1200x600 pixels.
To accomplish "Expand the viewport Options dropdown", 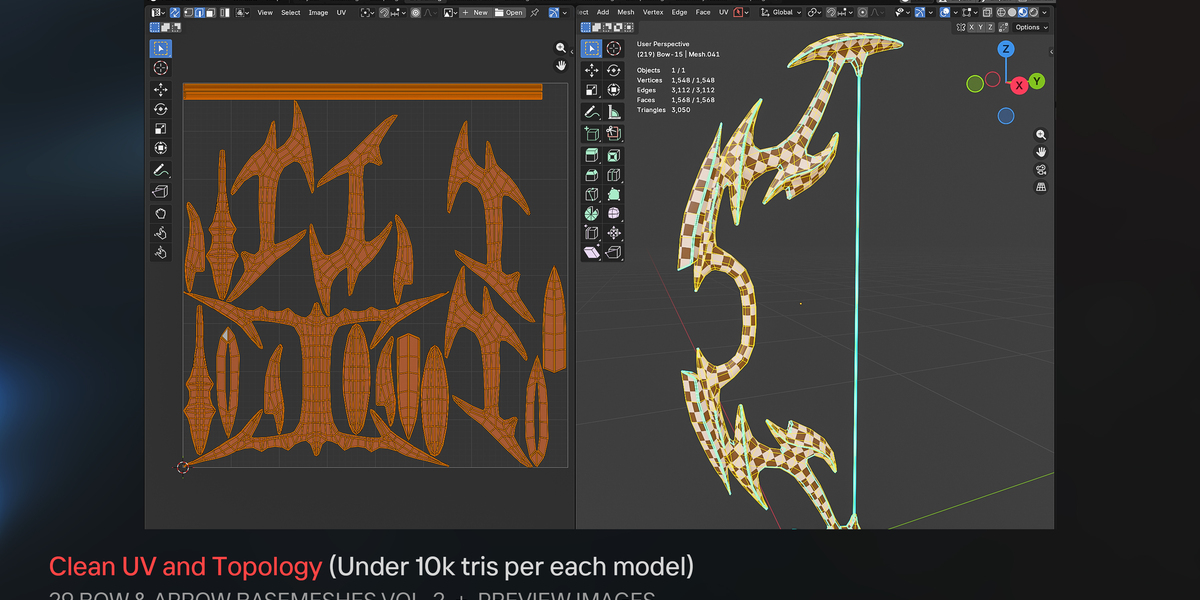I will (1032, 27).
